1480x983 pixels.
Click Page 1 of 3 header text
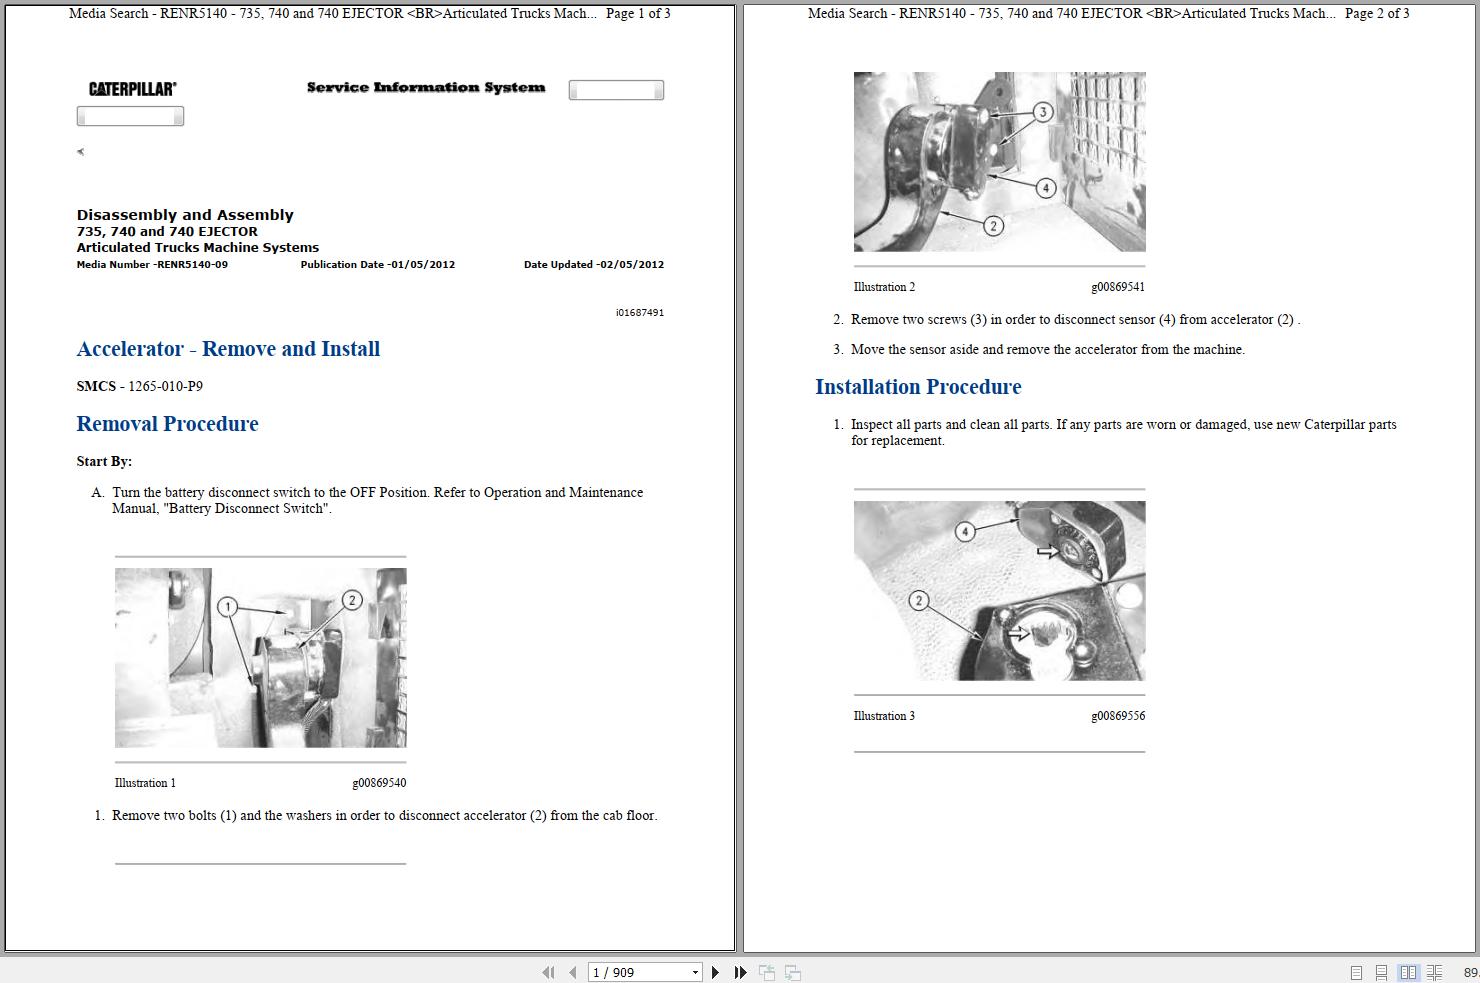pos(638,14)
